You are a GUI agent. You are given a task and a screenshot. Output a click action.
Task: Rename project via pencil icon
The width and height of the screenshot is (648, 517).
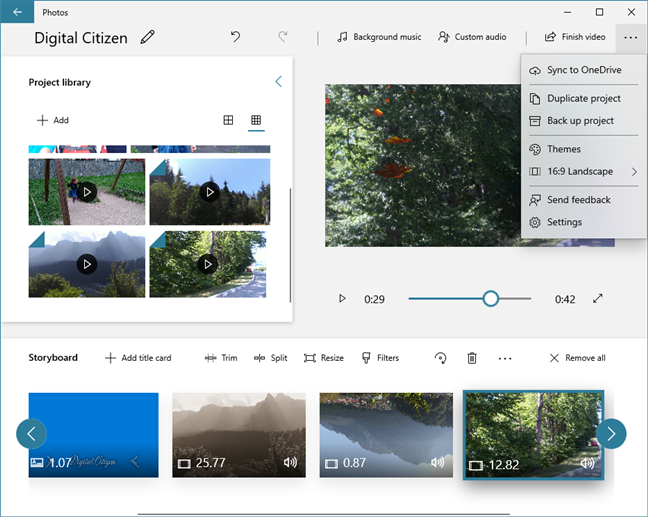click(148, 37)
